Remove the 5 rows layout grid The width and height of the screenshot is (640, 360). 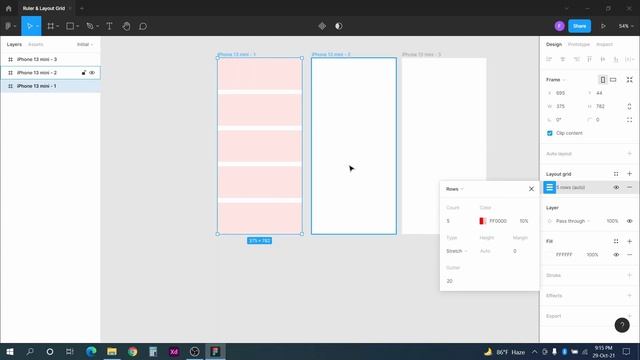click(x=629, y=187)
